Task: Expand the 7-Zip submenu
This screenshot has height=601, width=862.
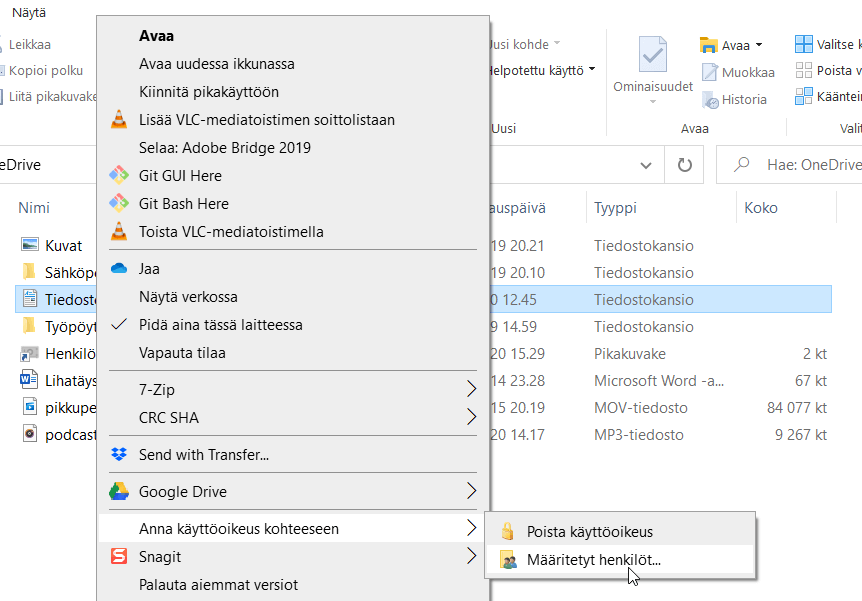Action: [x=471, y=389]
